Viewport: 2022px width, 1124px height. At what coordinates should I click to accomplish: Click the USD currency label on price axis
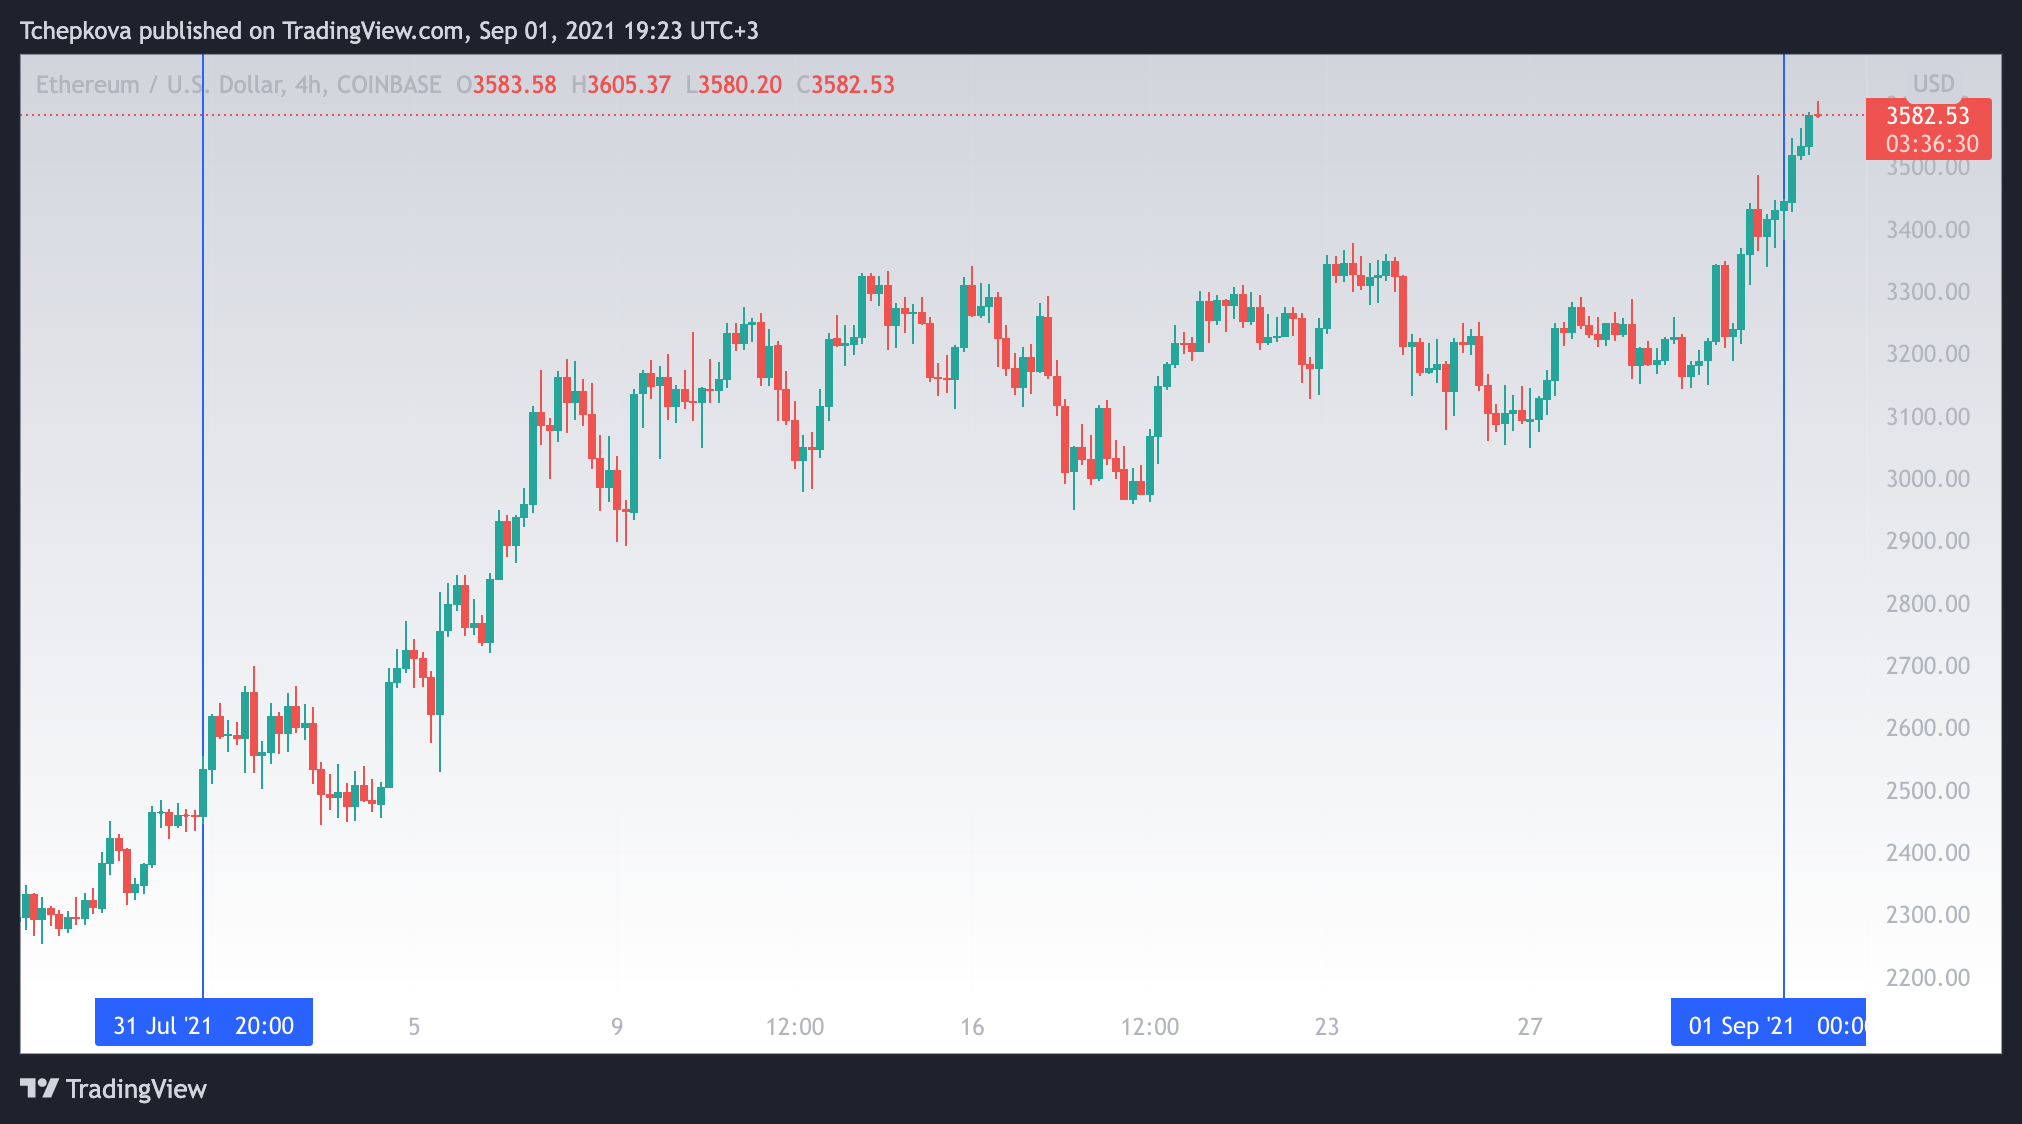pyautogui.click(x=1933, y=84)
